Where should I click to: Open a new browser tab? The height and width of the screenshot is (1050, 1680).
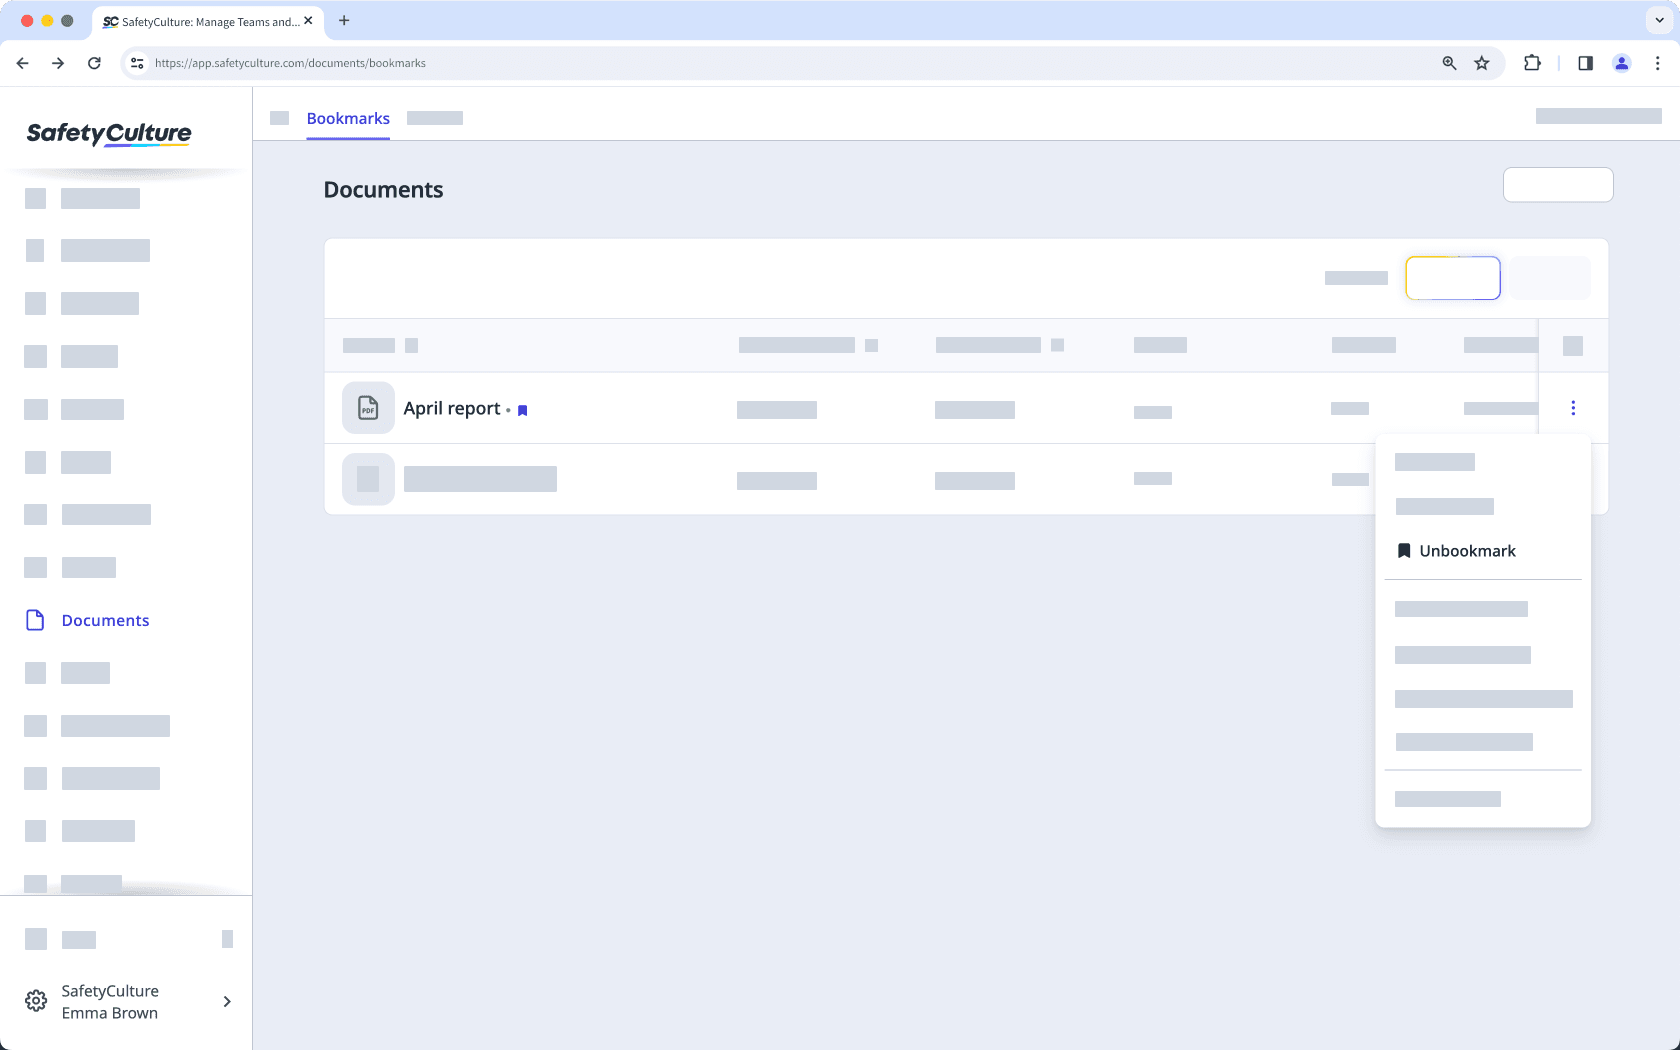(344, 20)
